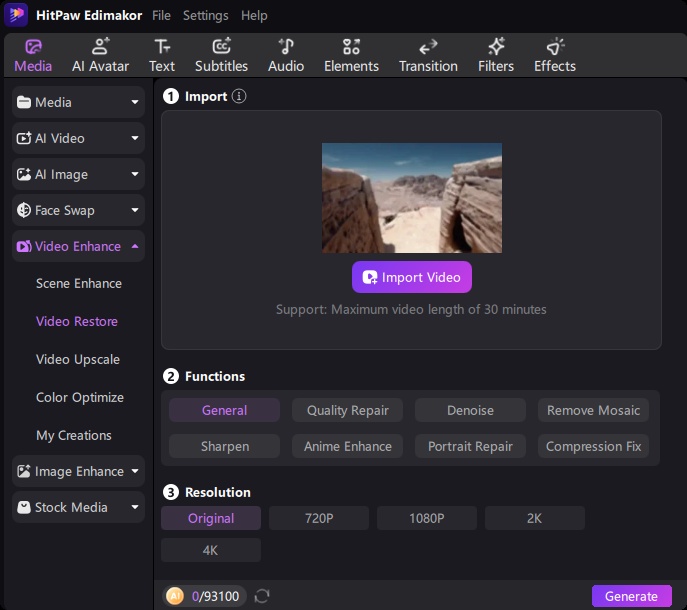
Task: Expand the AI Image dropdown arrow
Action: point(135,174)
